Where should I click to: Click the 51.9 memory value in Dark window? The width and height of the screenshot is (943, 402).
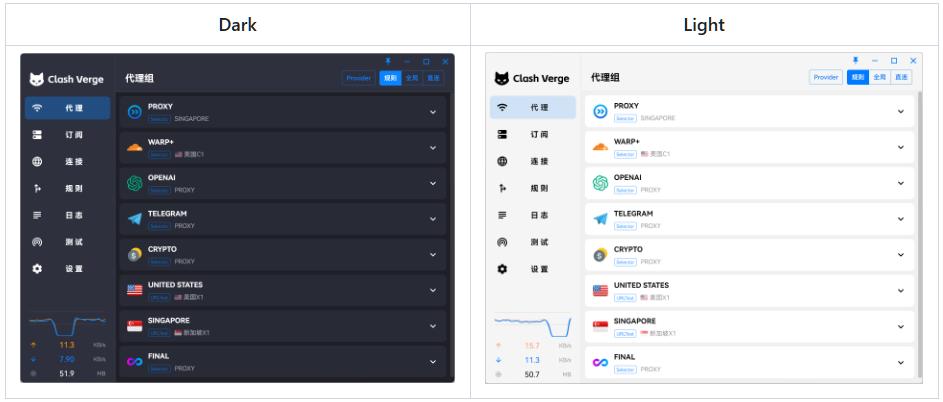(67, 373)
